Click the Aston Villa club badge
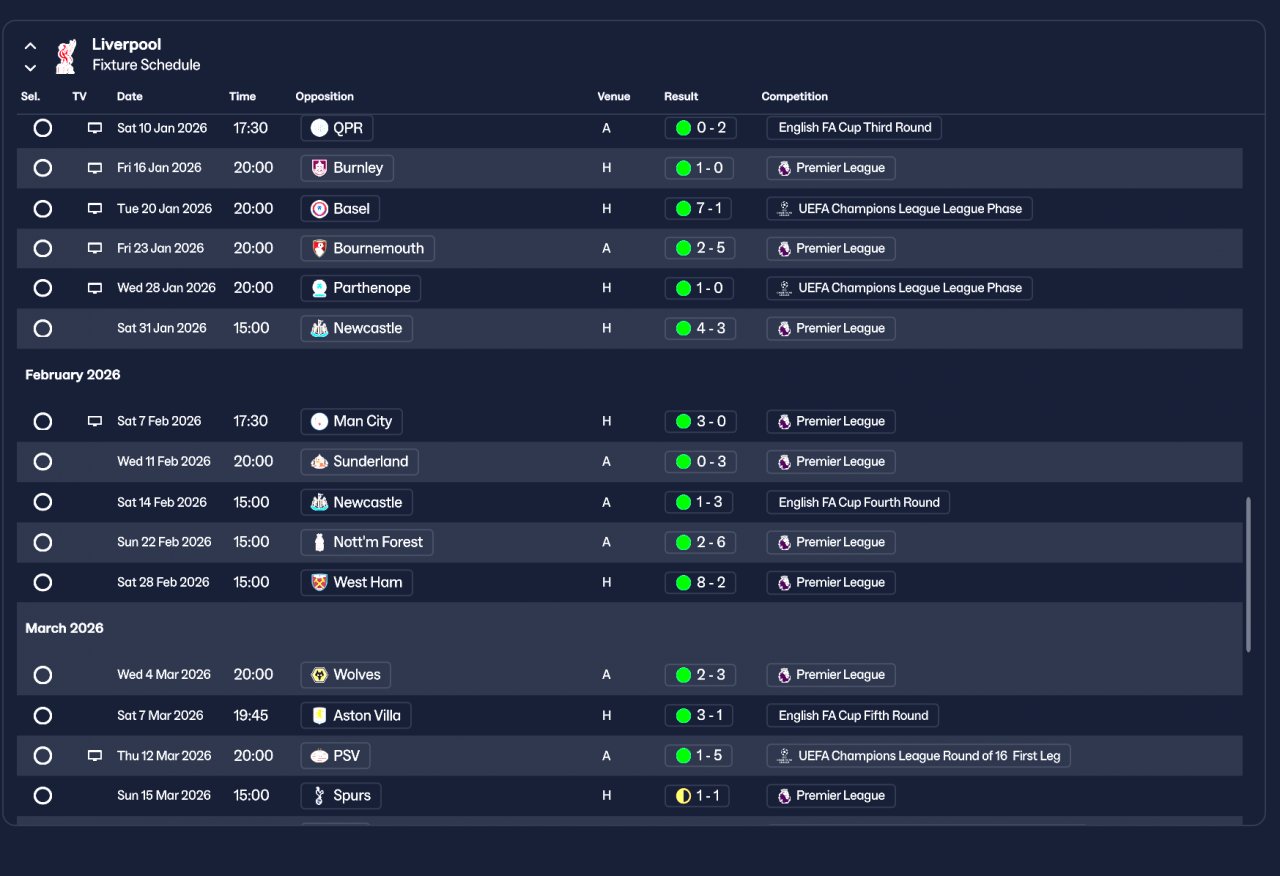Viewport: 1280px width, 876px height. (319, 715)
